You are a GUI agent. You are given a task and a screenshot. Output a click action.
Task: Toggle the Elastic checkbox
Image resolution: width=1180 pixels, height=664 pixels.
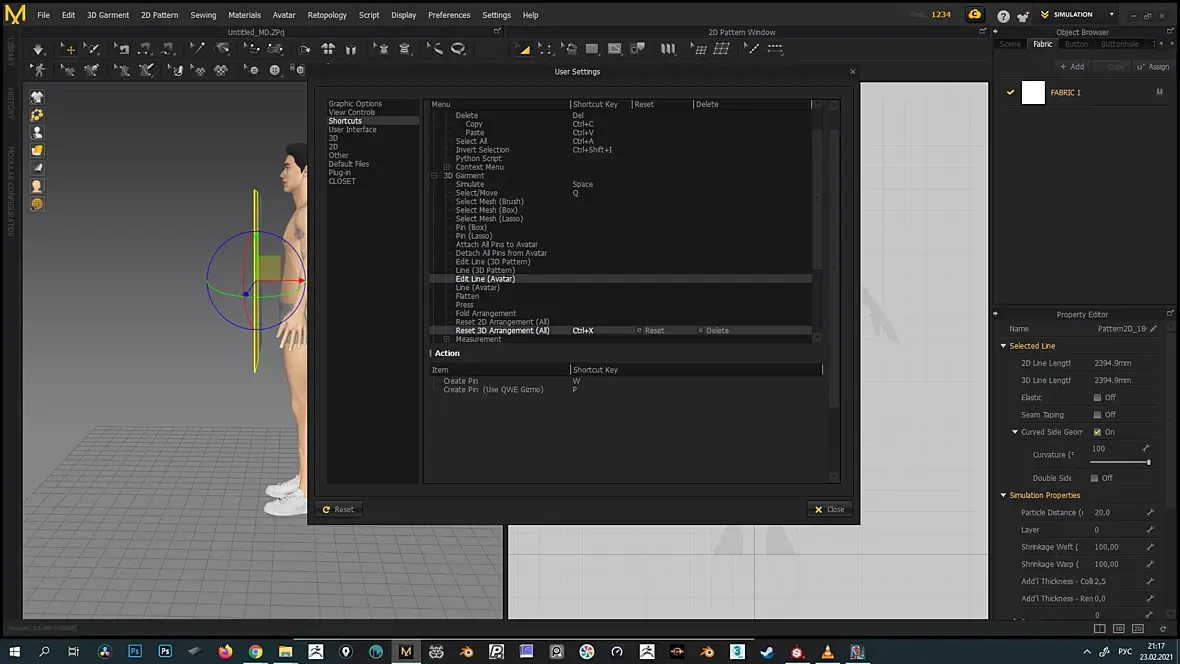[1097, 397]
